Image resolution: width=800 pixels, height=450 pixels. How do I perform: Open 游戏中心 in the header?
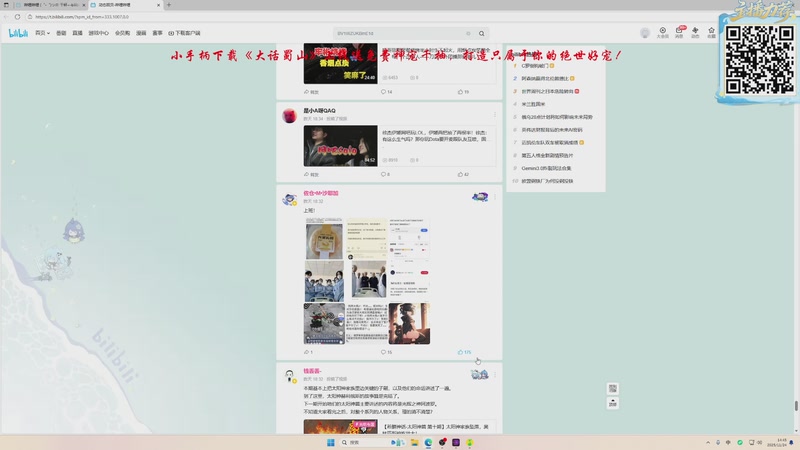(x=98, y=33)
